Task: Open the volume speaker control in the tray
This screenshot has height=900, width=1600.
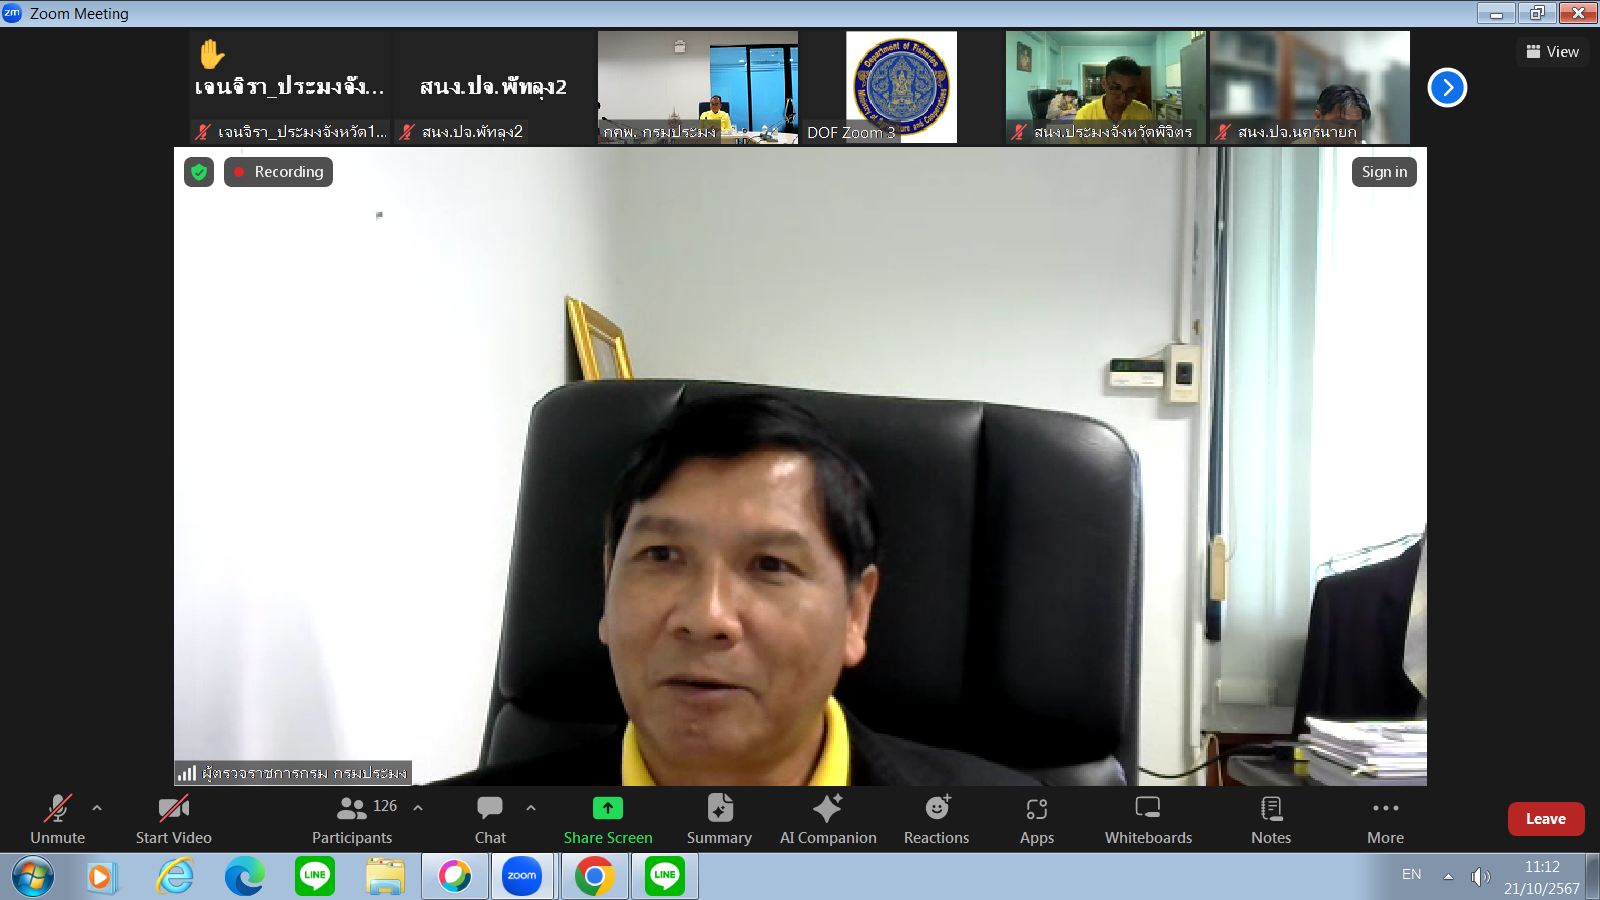Action: point(1480,877)
